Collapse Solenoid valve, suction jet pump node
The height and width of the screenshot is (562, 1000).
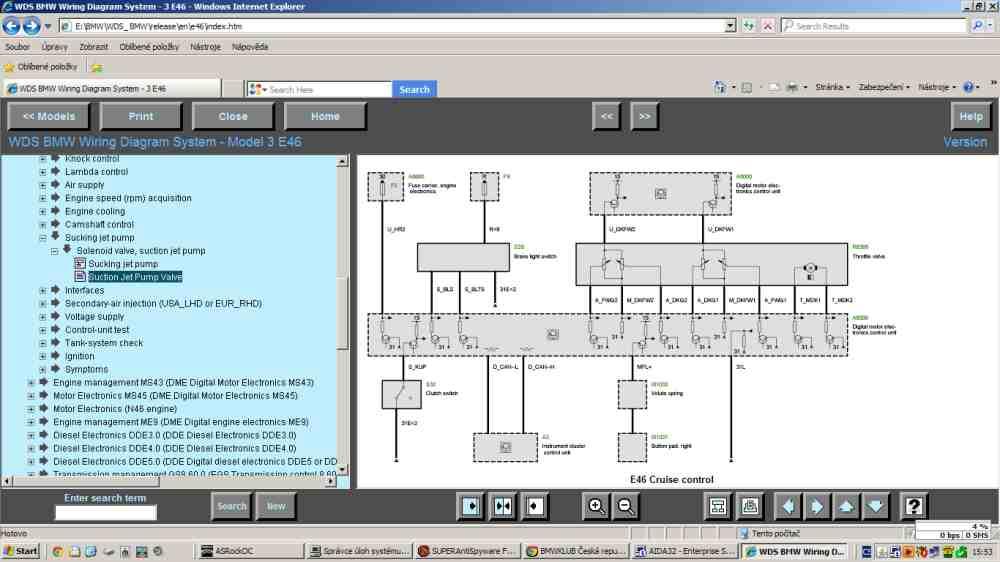[54, 251]
